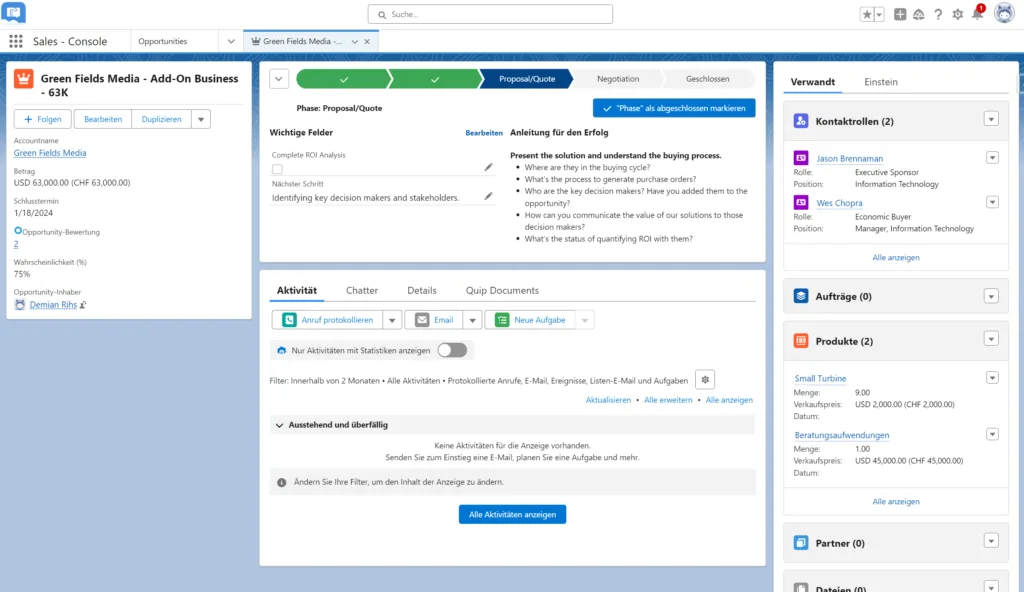Open your profile avatar astronaut icon
Screen dimensions: 1024x592
1006,14
